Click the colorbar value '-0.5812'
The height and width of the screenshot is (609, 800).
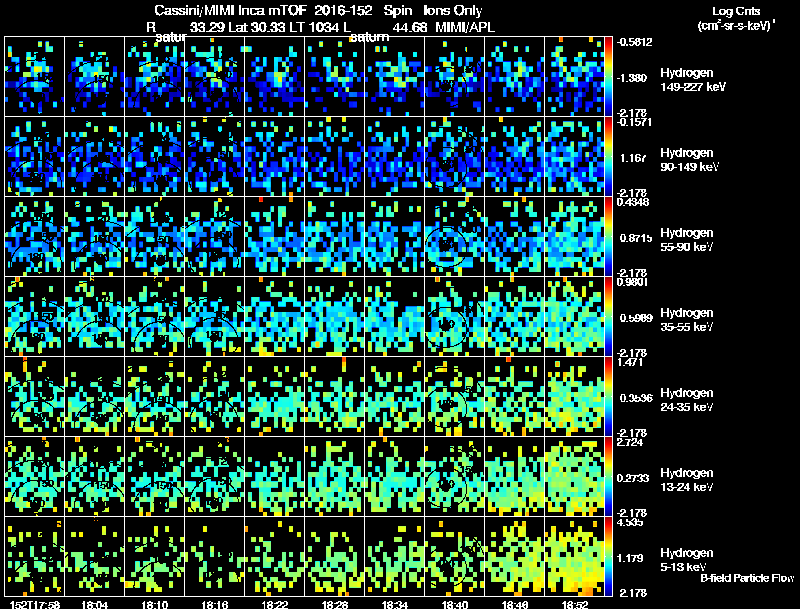(634, 42)
